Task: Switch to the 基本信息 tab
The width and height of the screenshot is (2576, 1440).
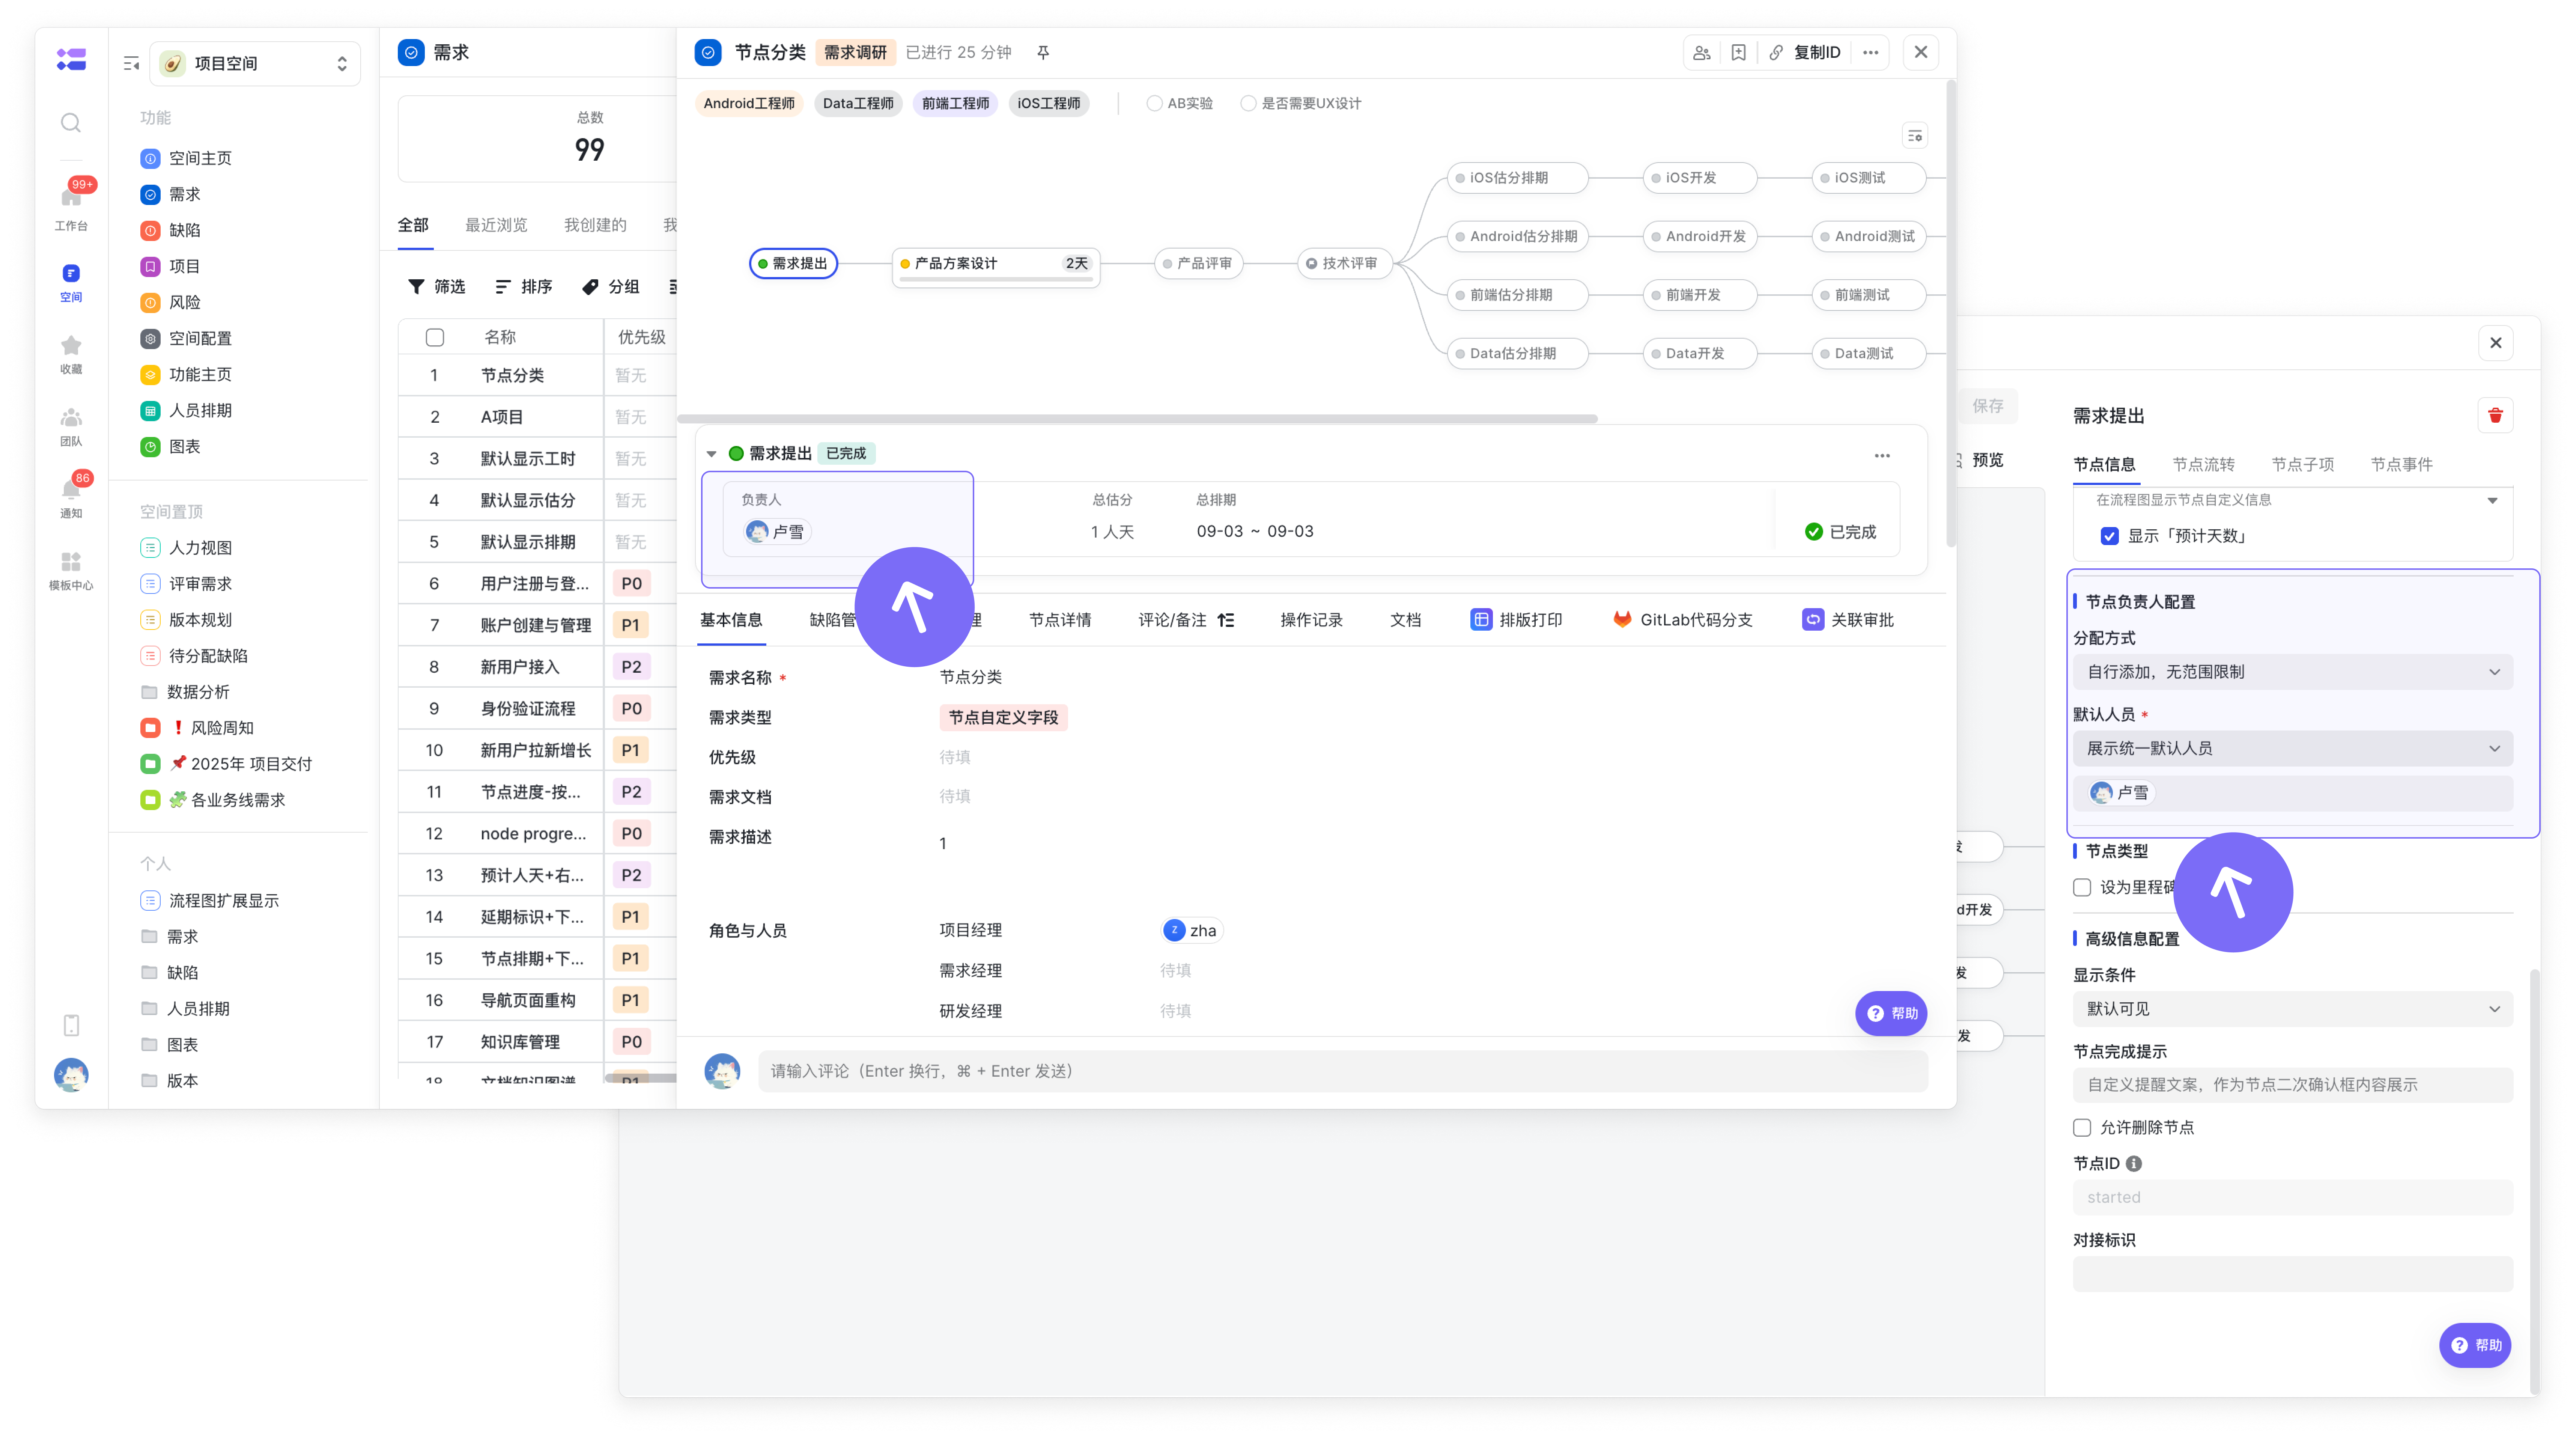Action: (x=731, y=620)
